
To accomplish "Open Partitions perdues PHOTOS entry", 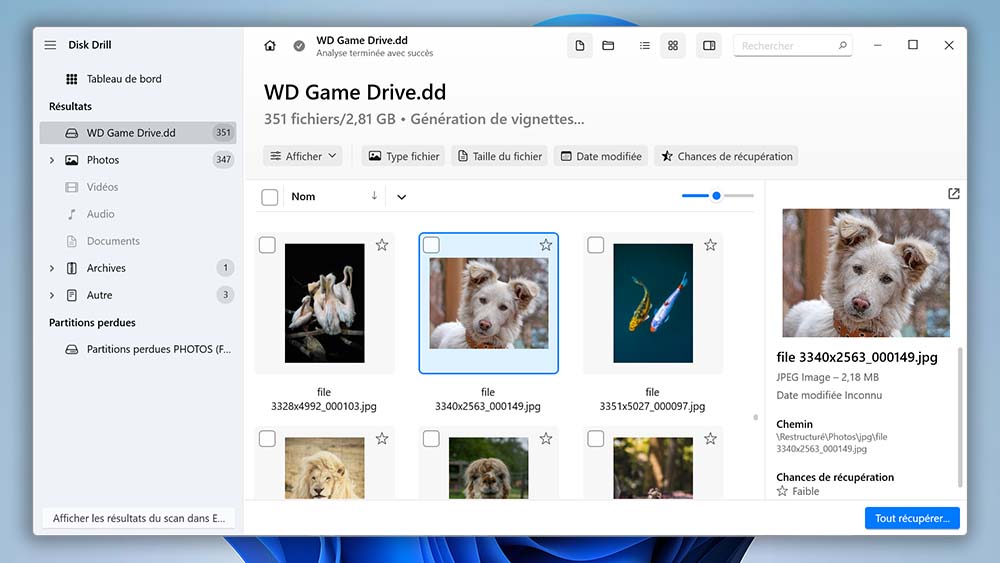I will [x=138, y=349].
